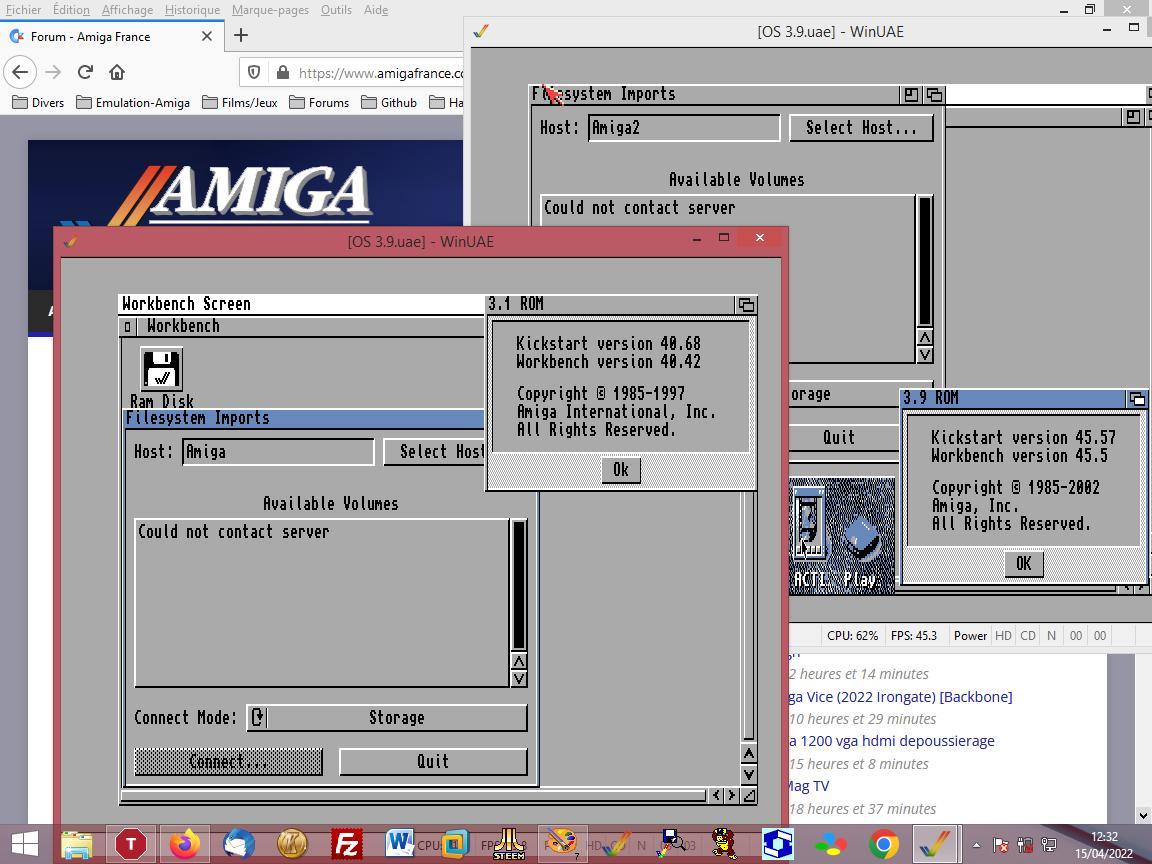1152x864 pixels.
Task: Open the Fichier menu
Action: [x=24, y=10]
